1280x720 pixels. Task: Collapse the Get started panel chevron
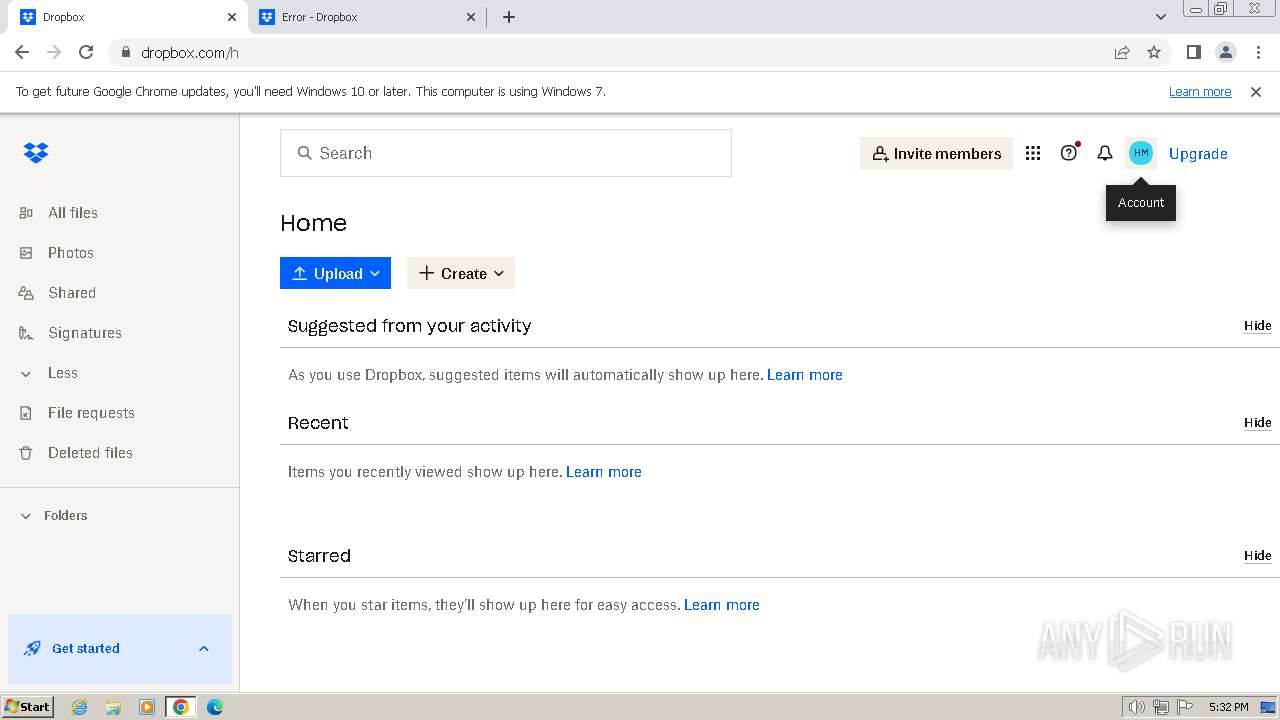pos(204,649)
